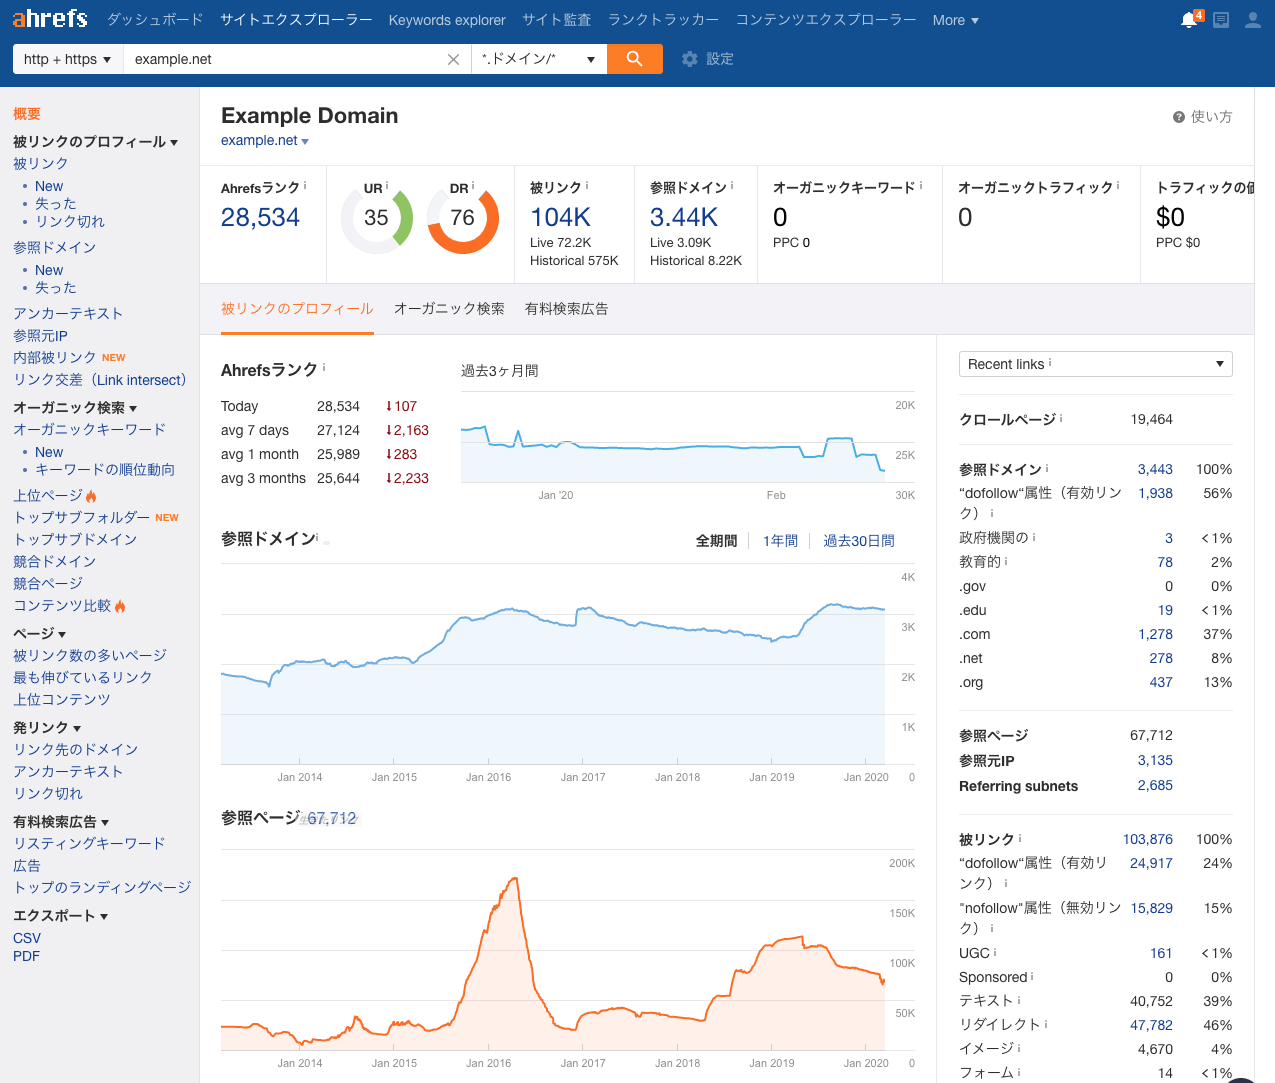The width and height of the screenshot is (1275, 1083).
Task: Click info icon beside クロールページ
Action: tap(1061, 418)
